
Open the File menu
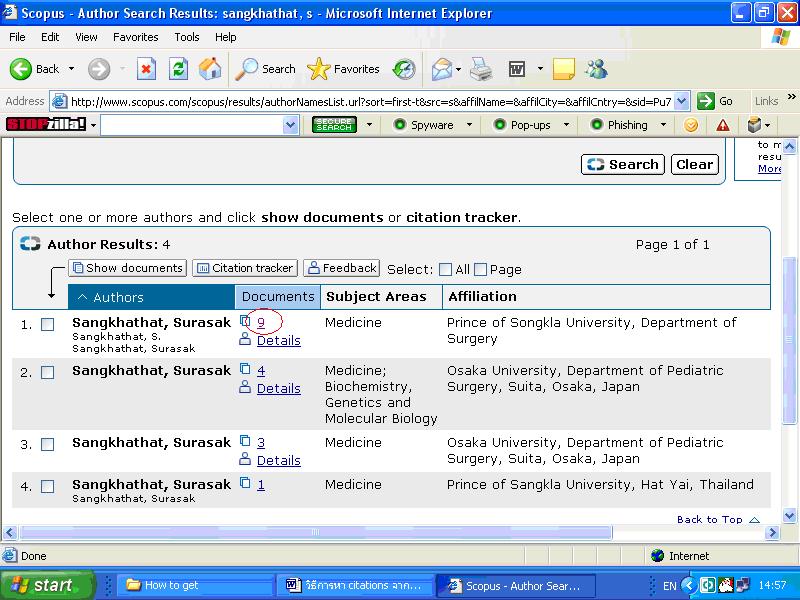[17, 37]
